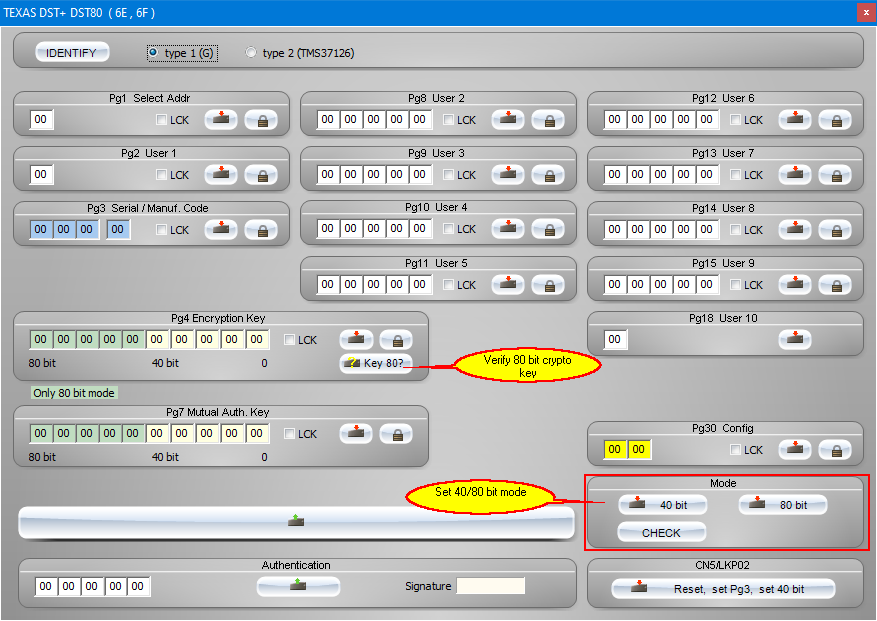
Task: Toggle LCK checkbox for Pg8 User 2
Action: point(448,119)
